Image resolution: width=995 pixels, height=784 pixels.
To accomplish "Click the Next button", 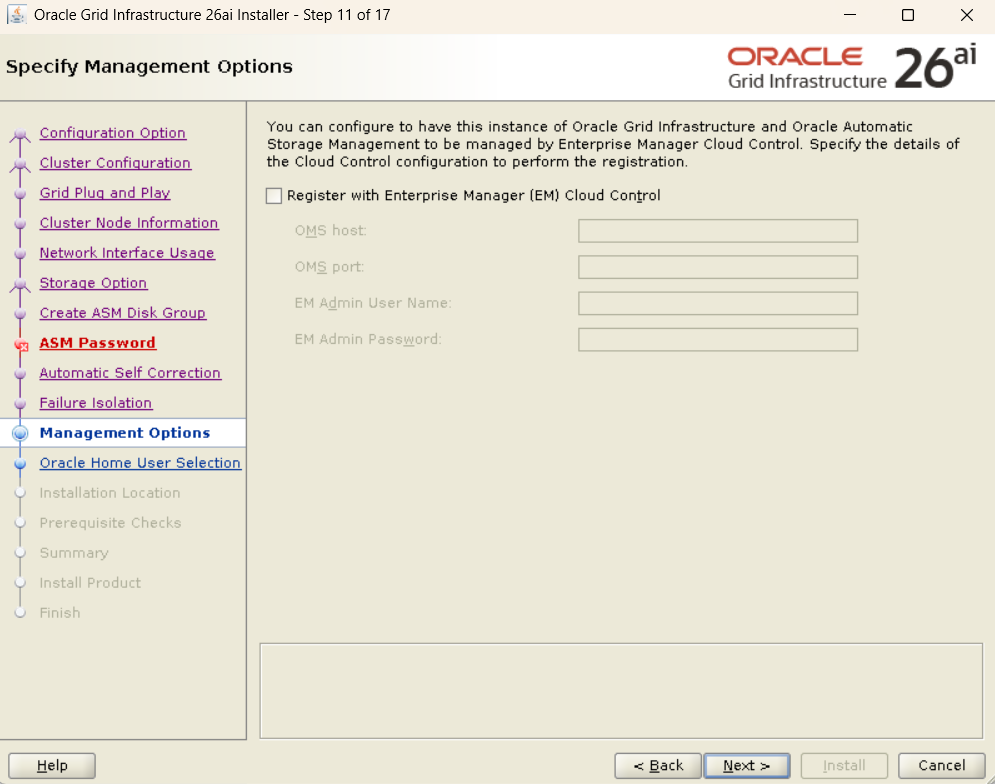I will [746, 766].
